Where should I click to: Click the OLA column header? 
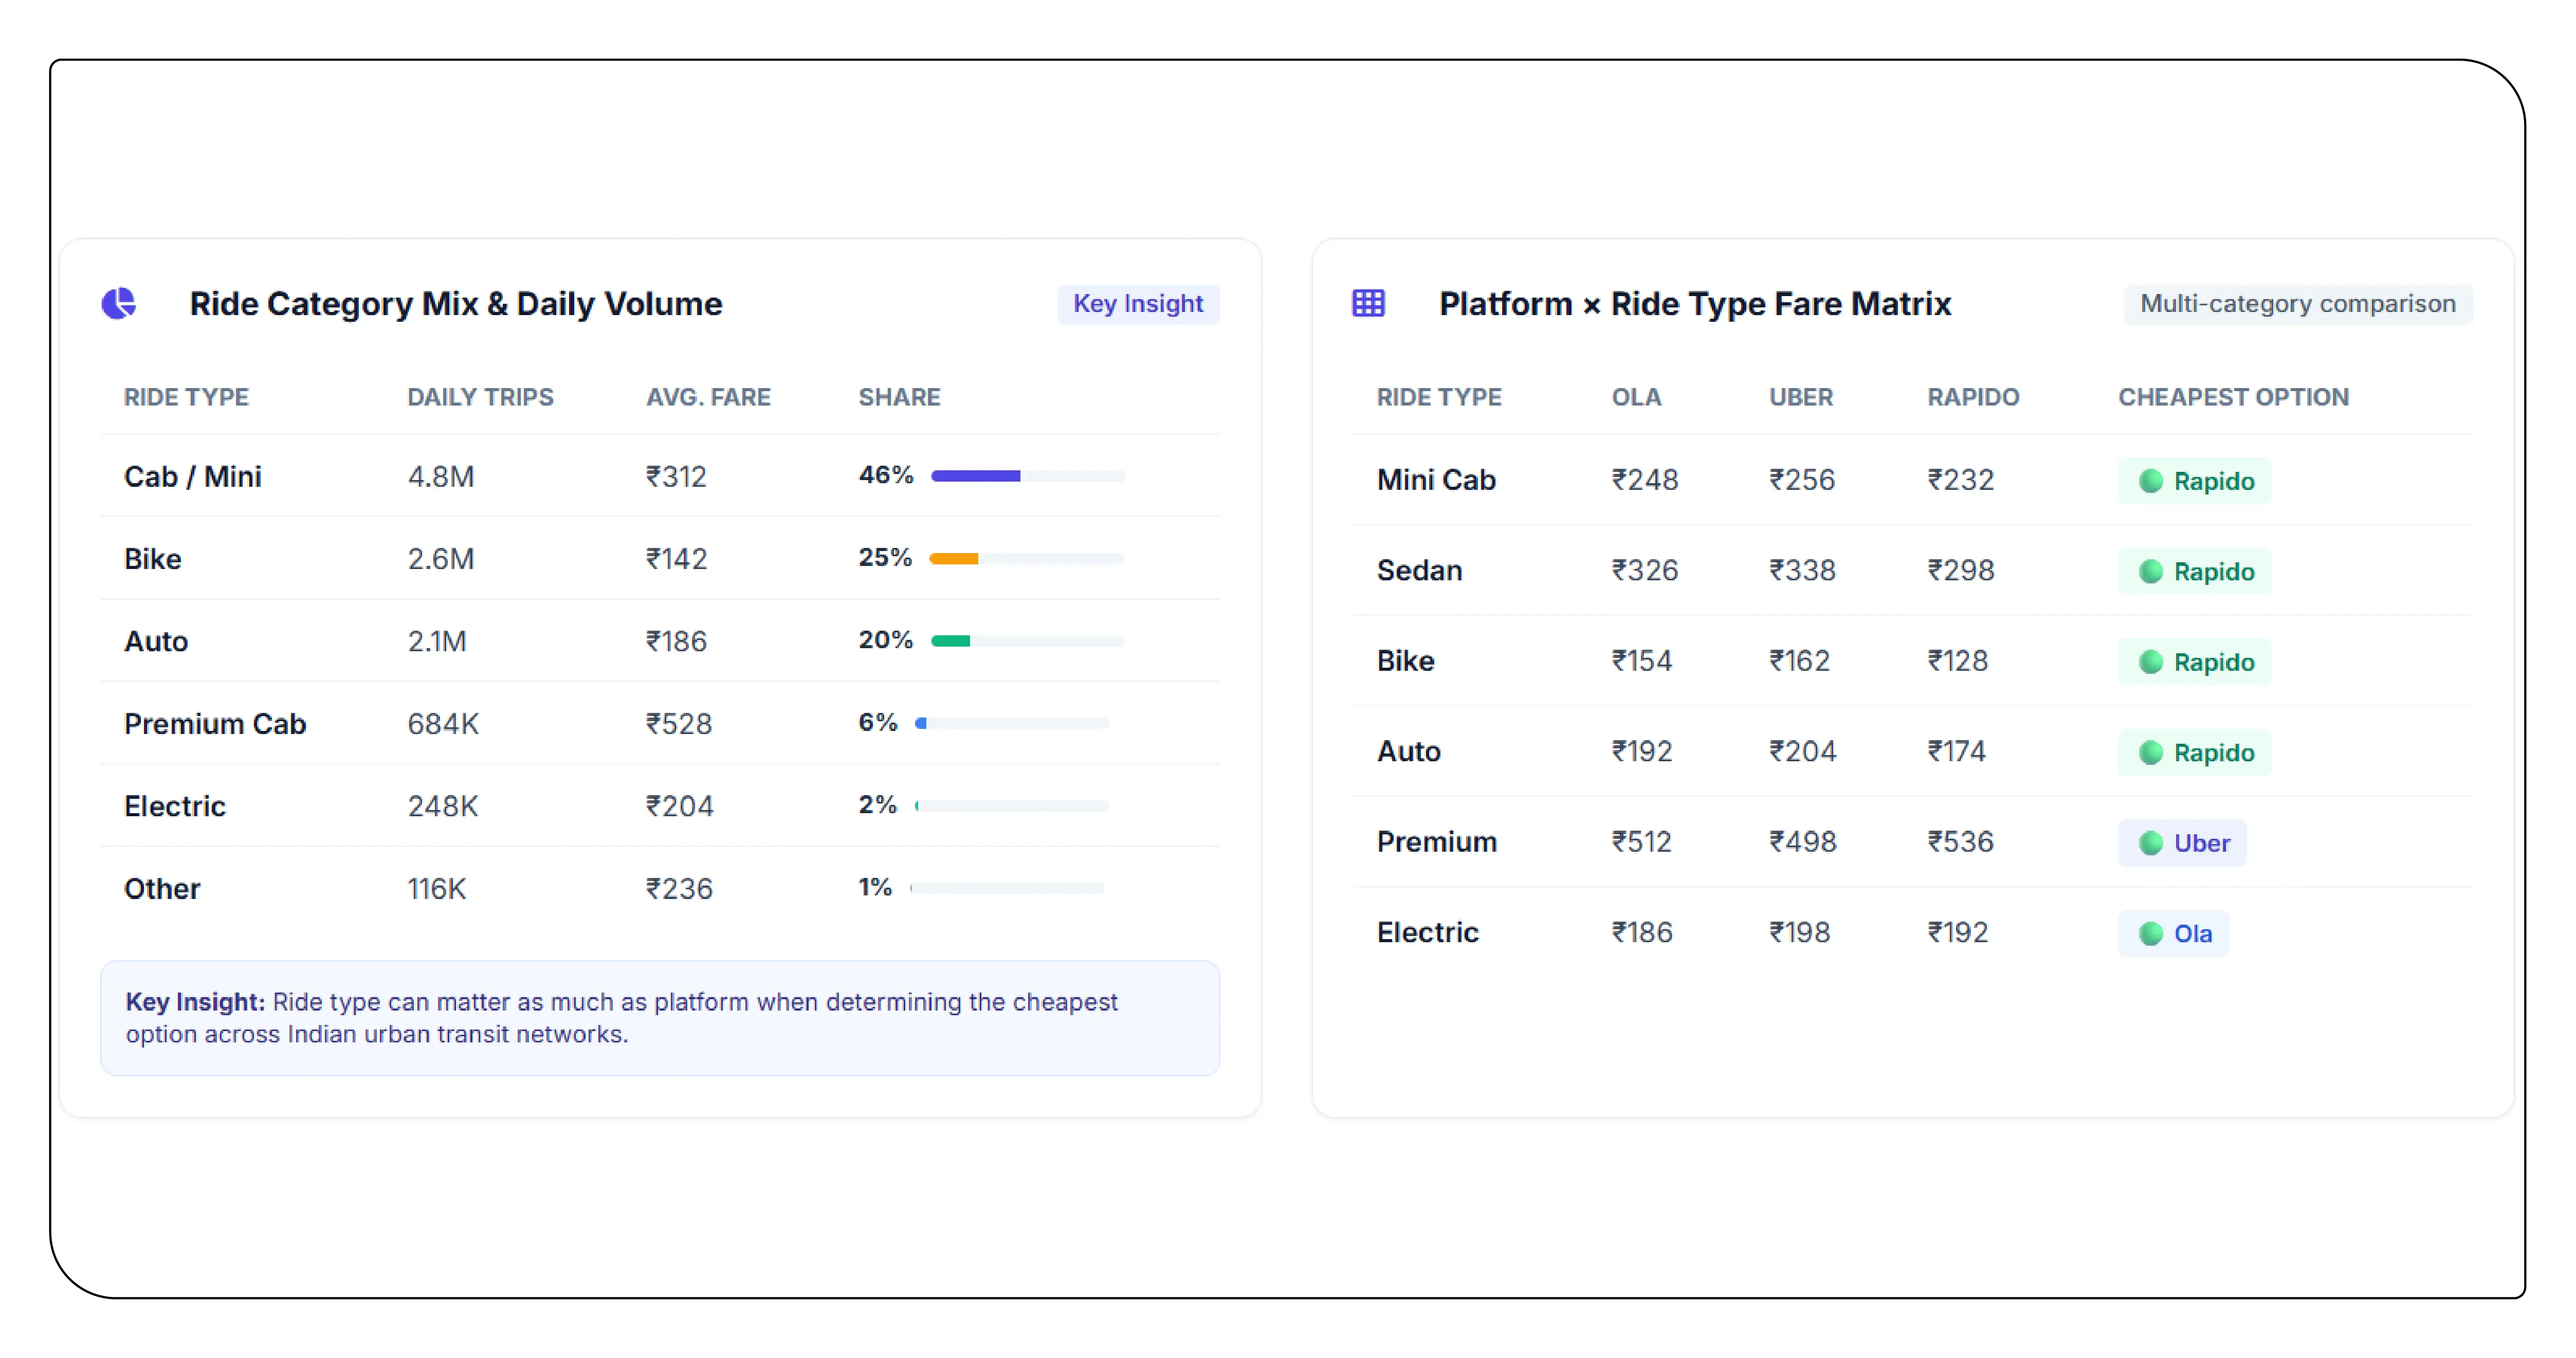(x=1636, y=397)
